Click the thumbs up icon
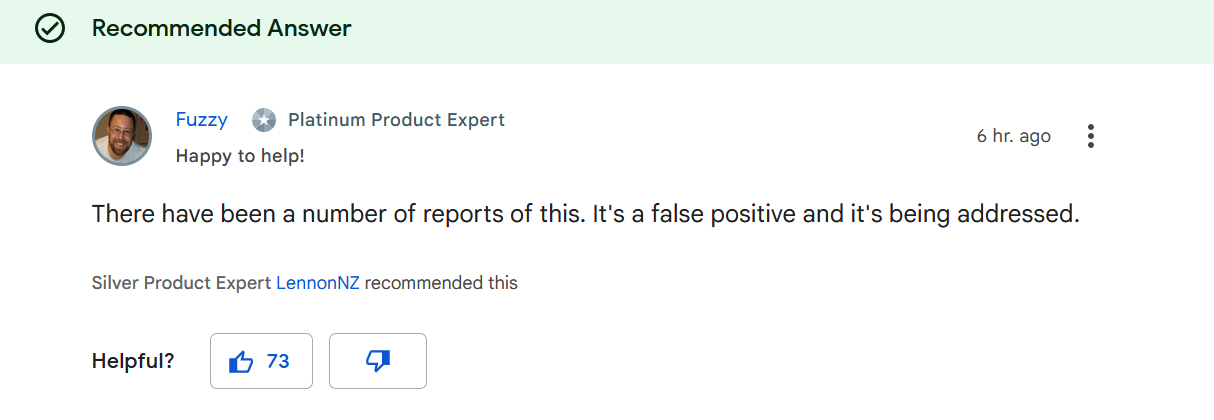 (241, 361)
